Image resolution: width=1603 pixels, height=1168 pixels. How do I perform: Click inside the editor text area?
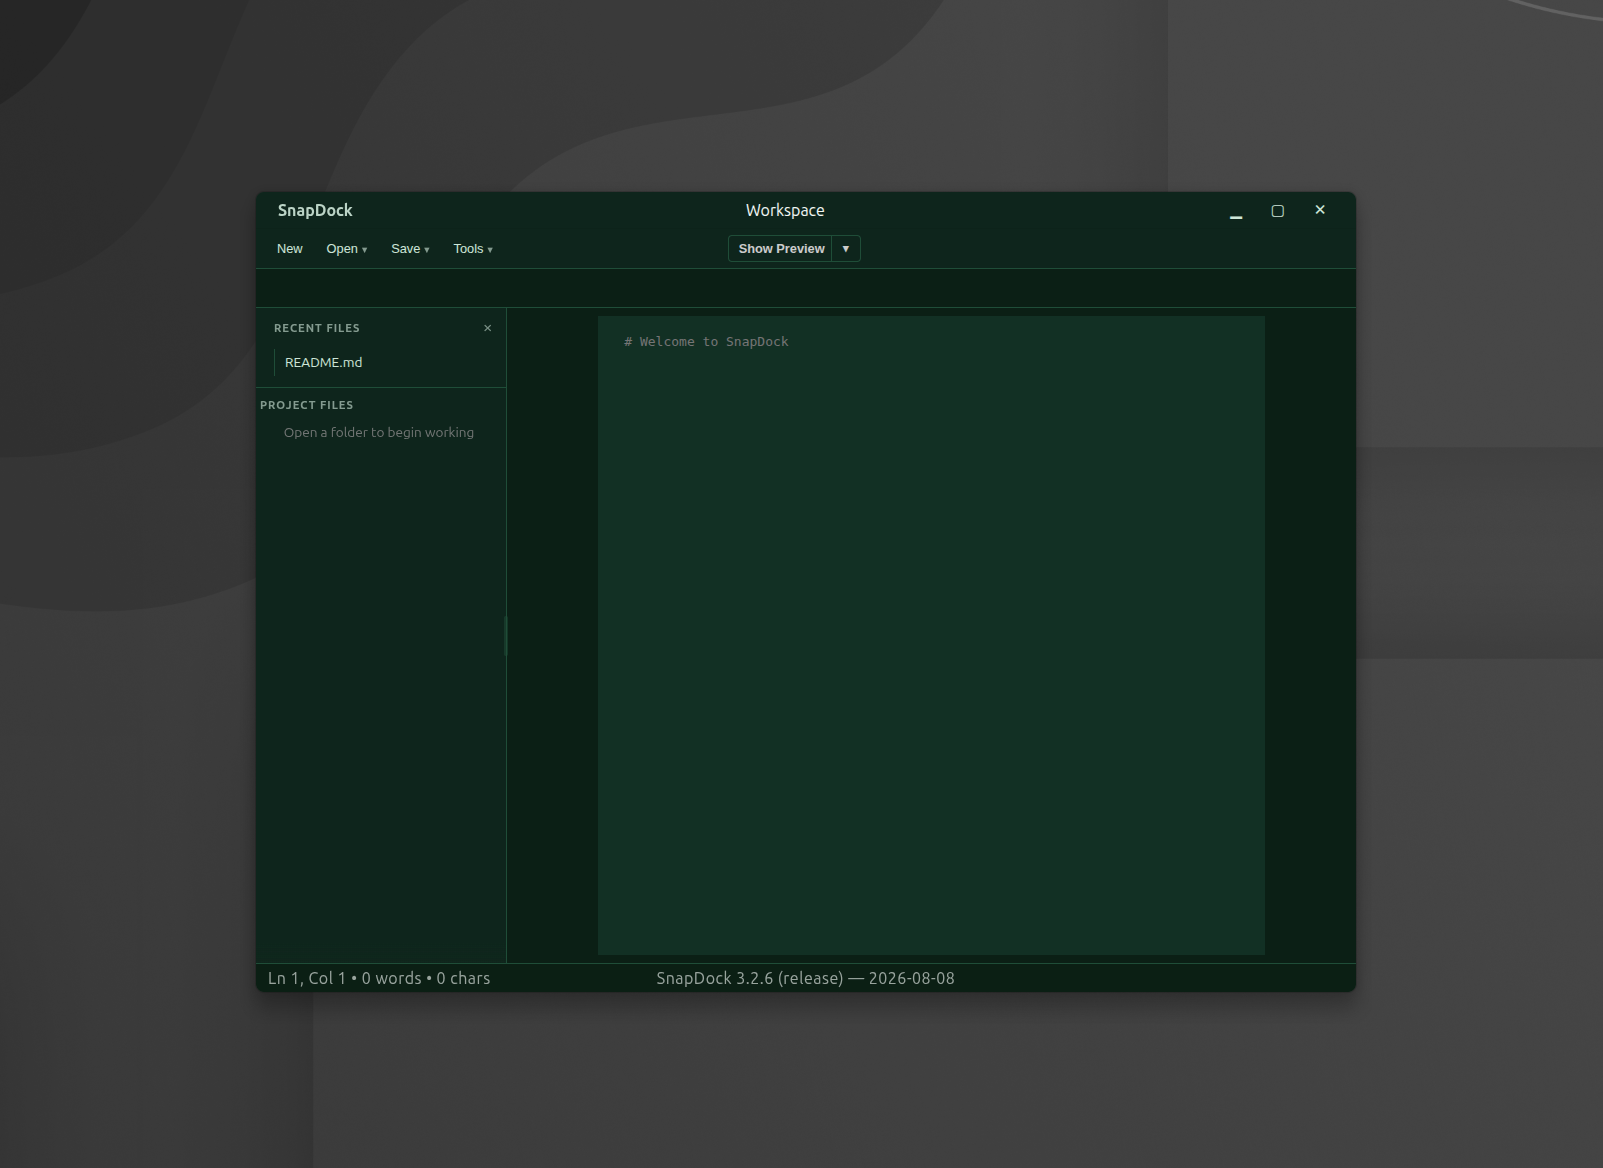tap(931, 635)
